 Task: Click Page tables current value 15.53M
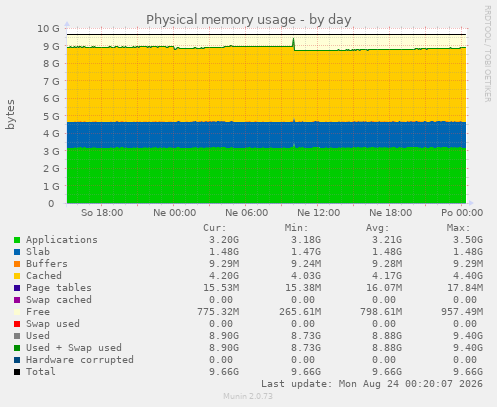point(221,288)
